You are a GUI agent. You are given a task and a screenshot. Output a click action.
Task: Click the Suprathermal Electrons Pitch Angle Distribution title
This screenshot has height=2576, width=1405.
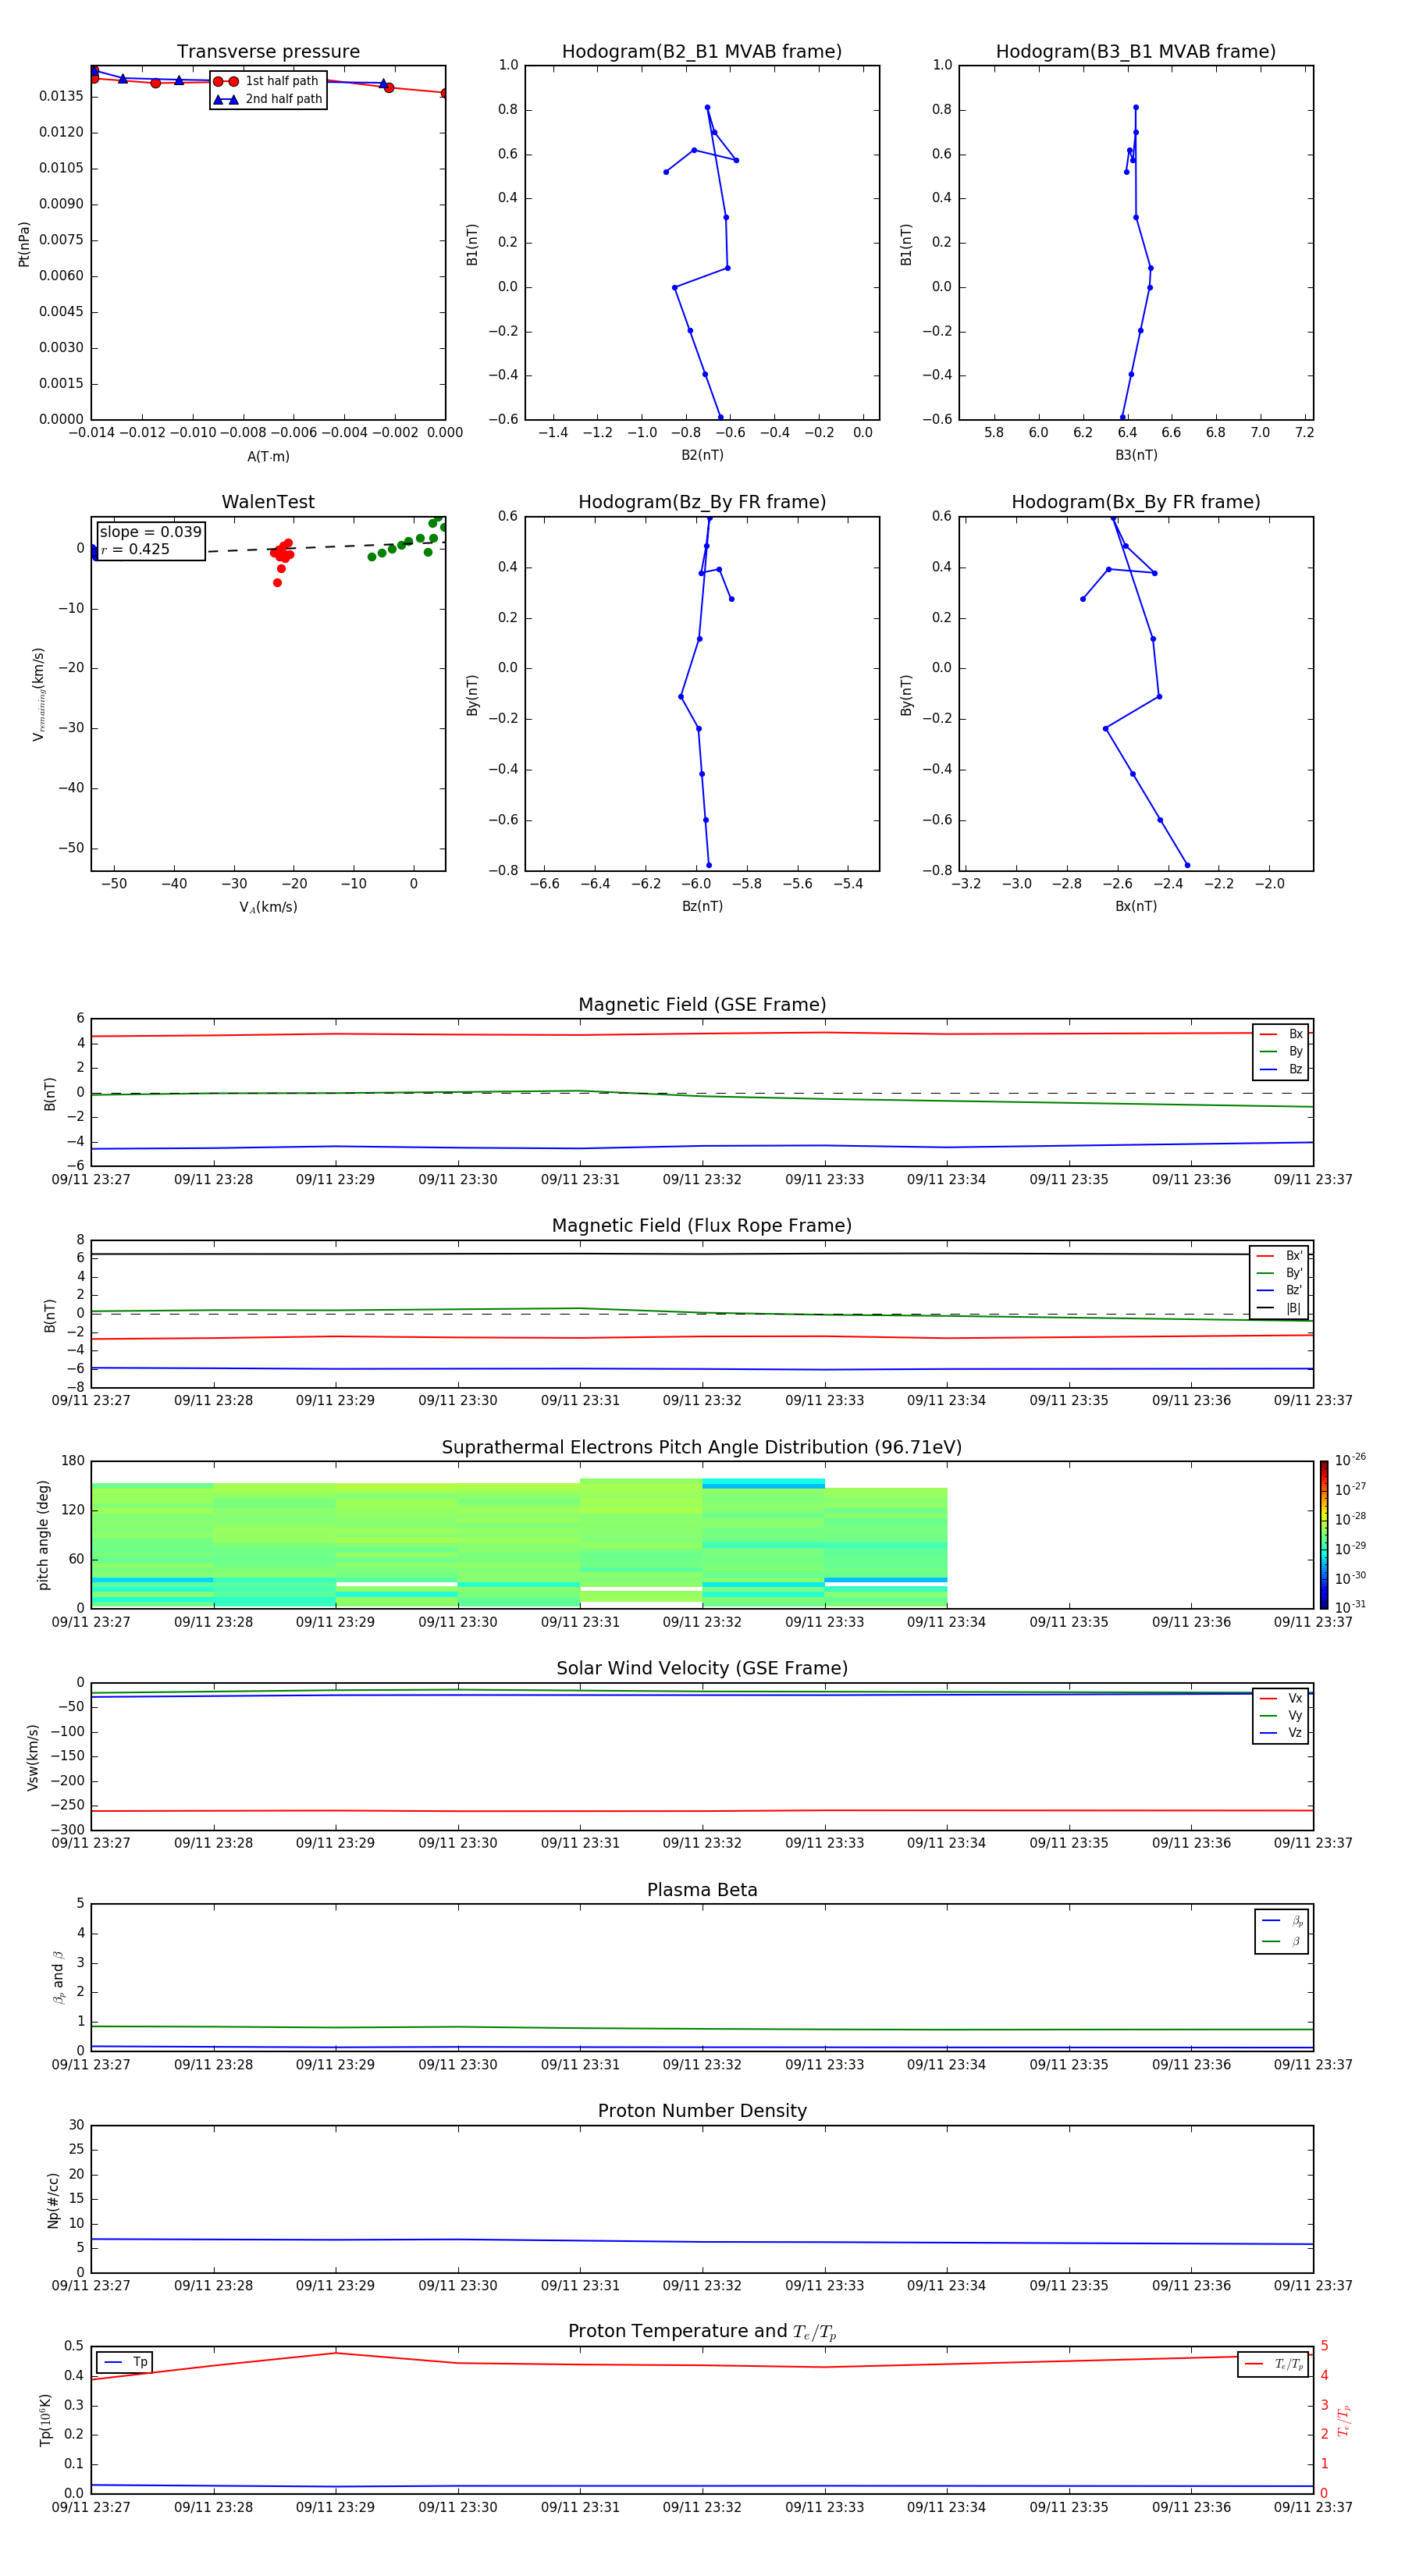[701, 1447]
